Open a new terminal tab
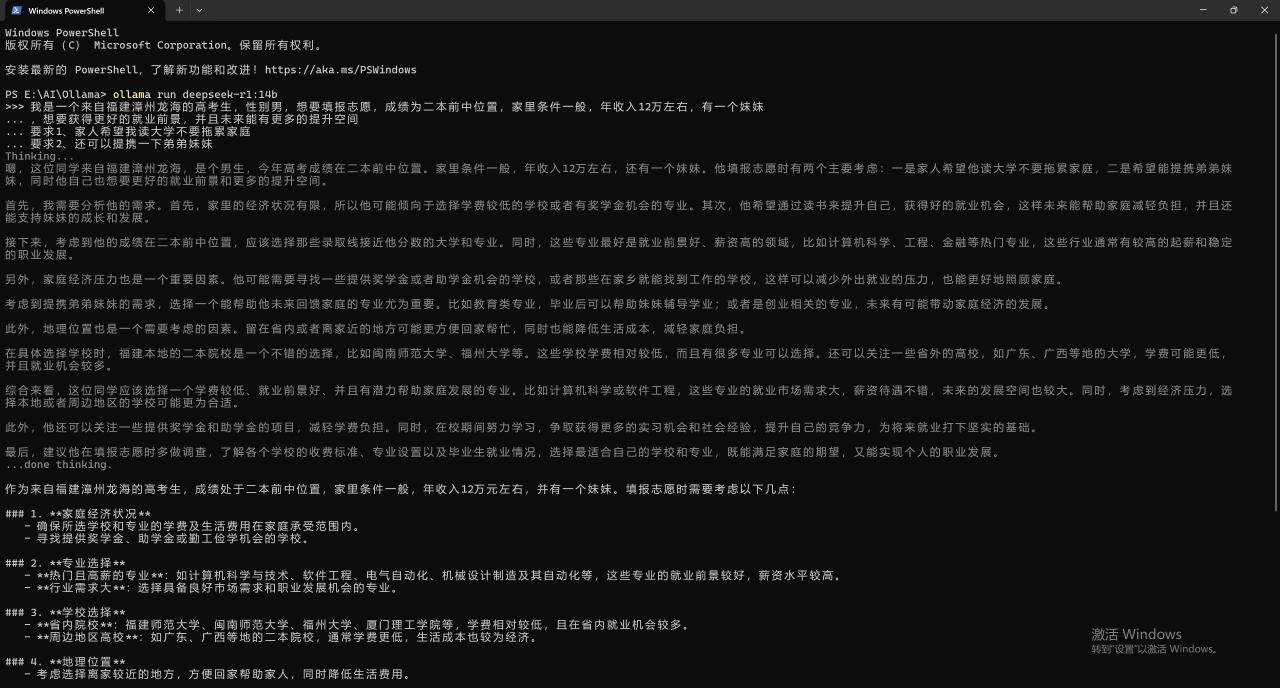Image resolution: width=1280 pixels, height=688 pixels. click(x=180, y=10)
